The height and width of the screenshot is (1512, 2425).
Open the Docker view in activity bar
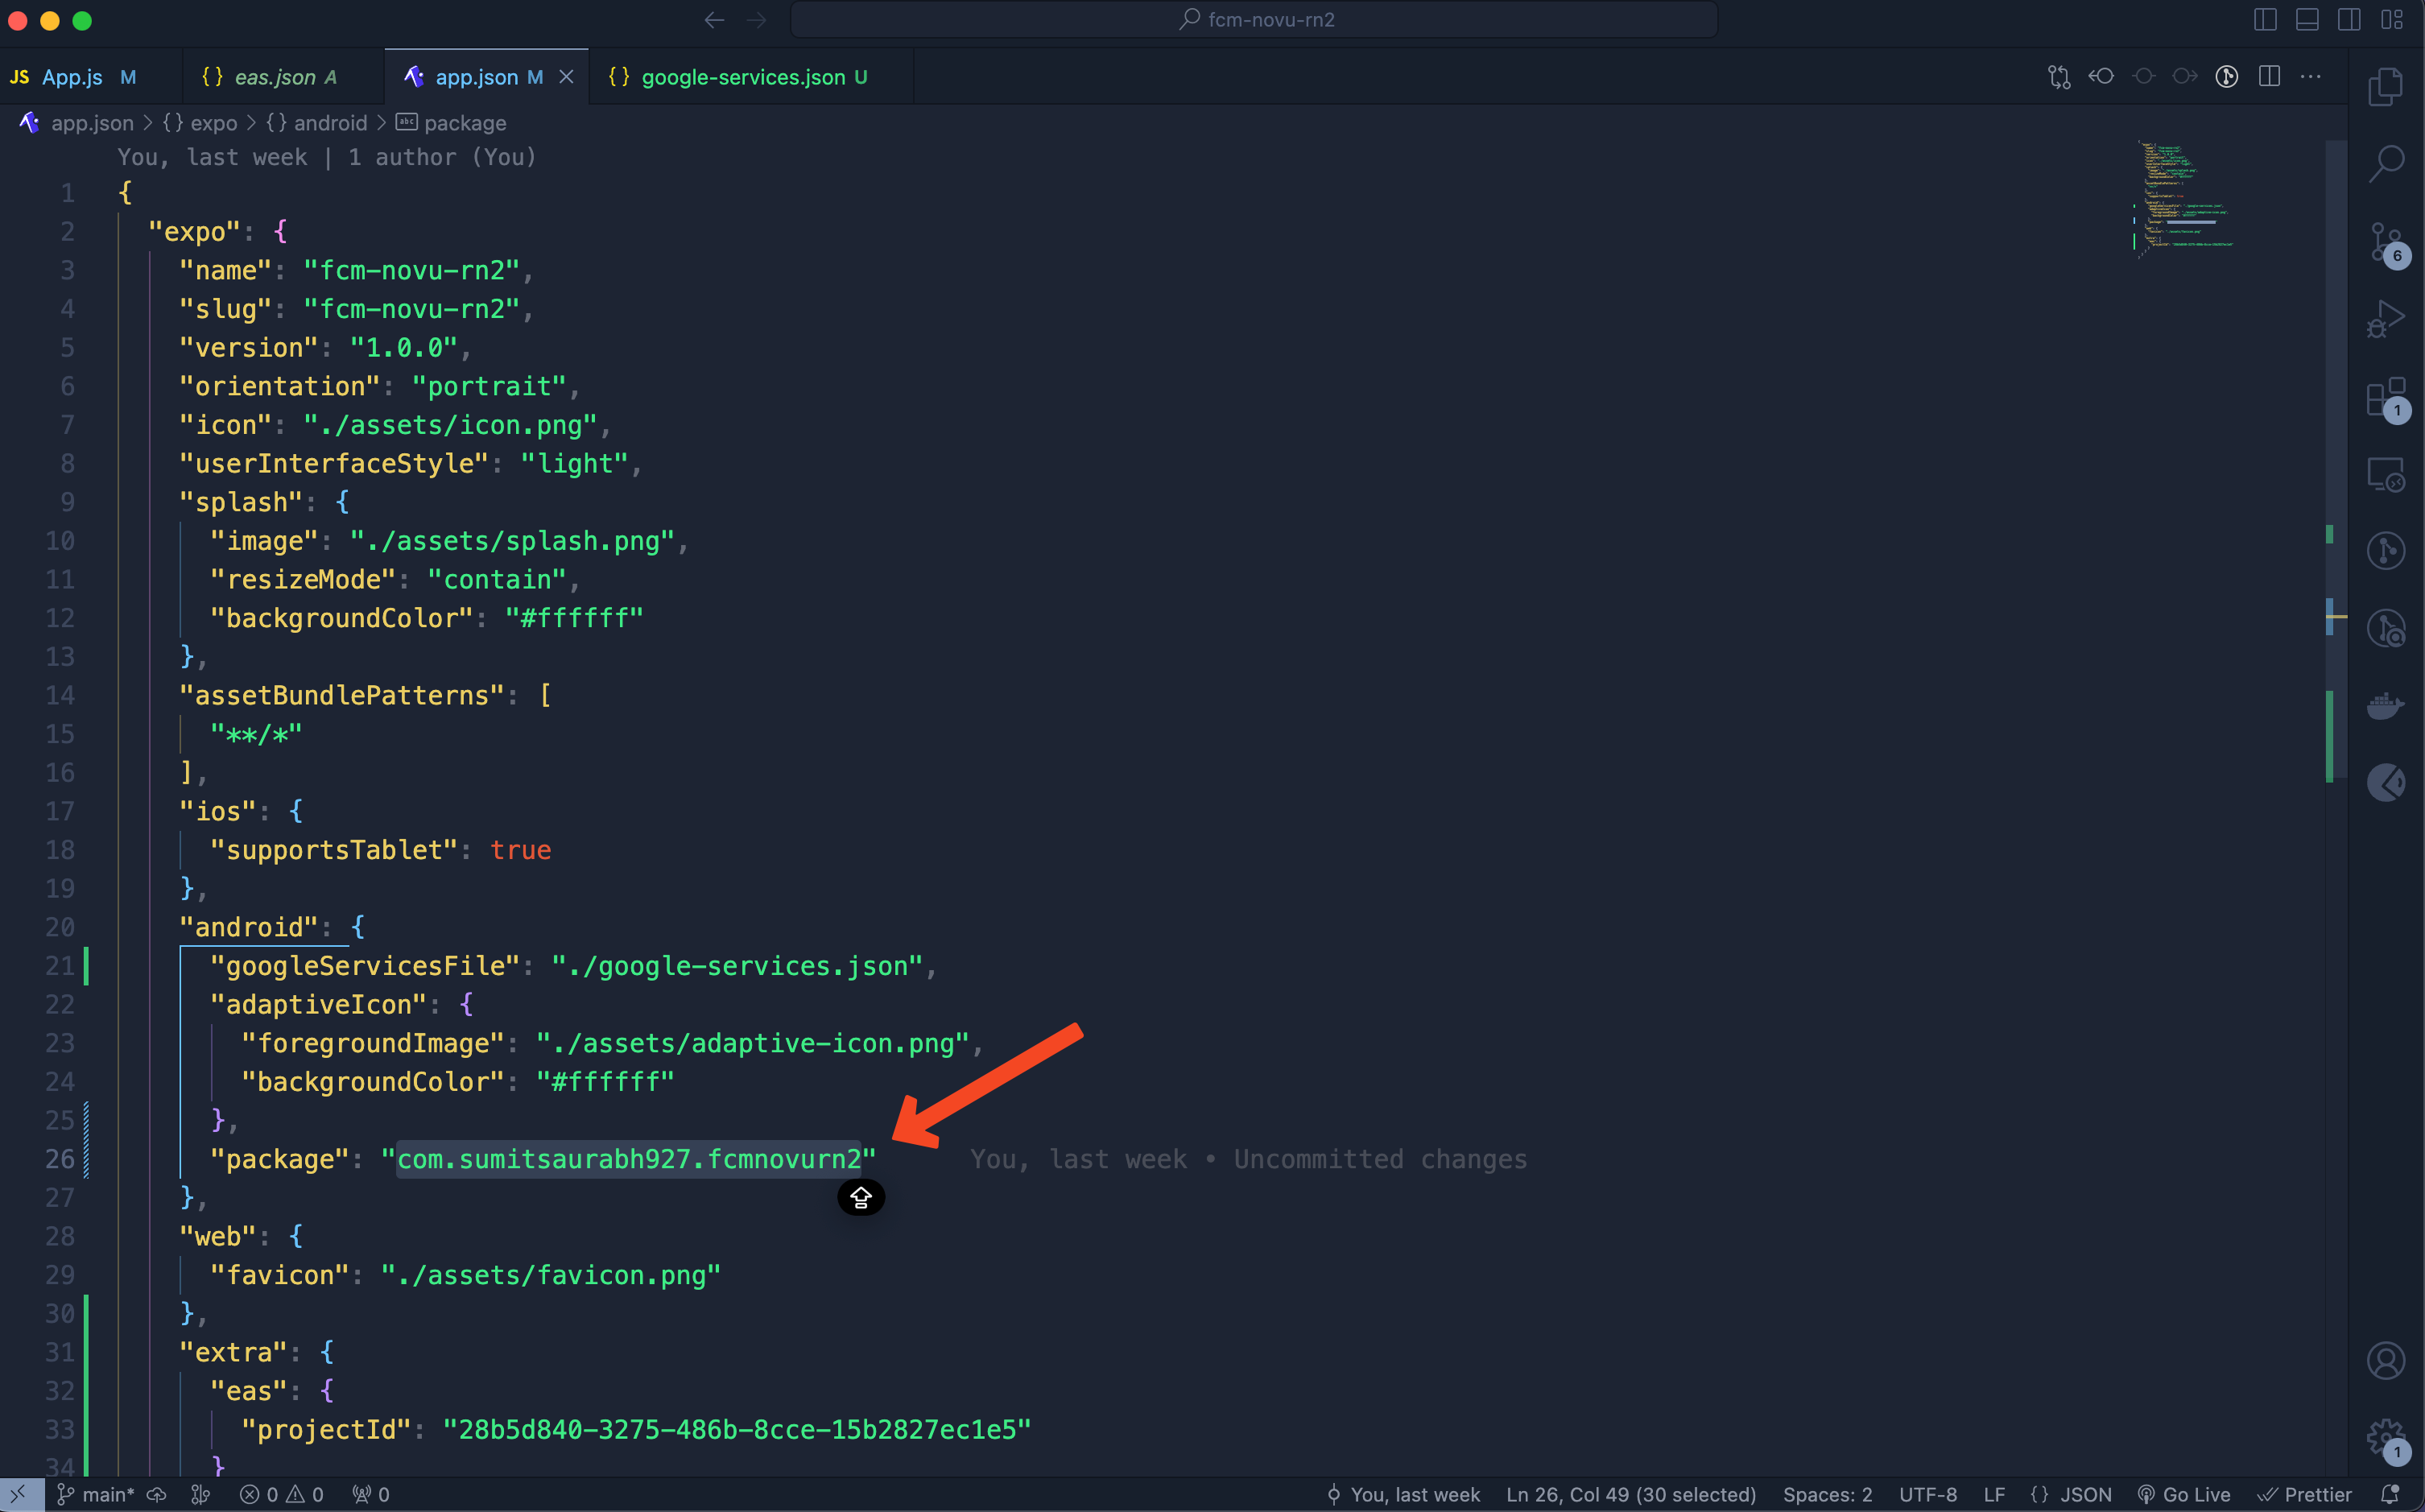click(2386, 706)
